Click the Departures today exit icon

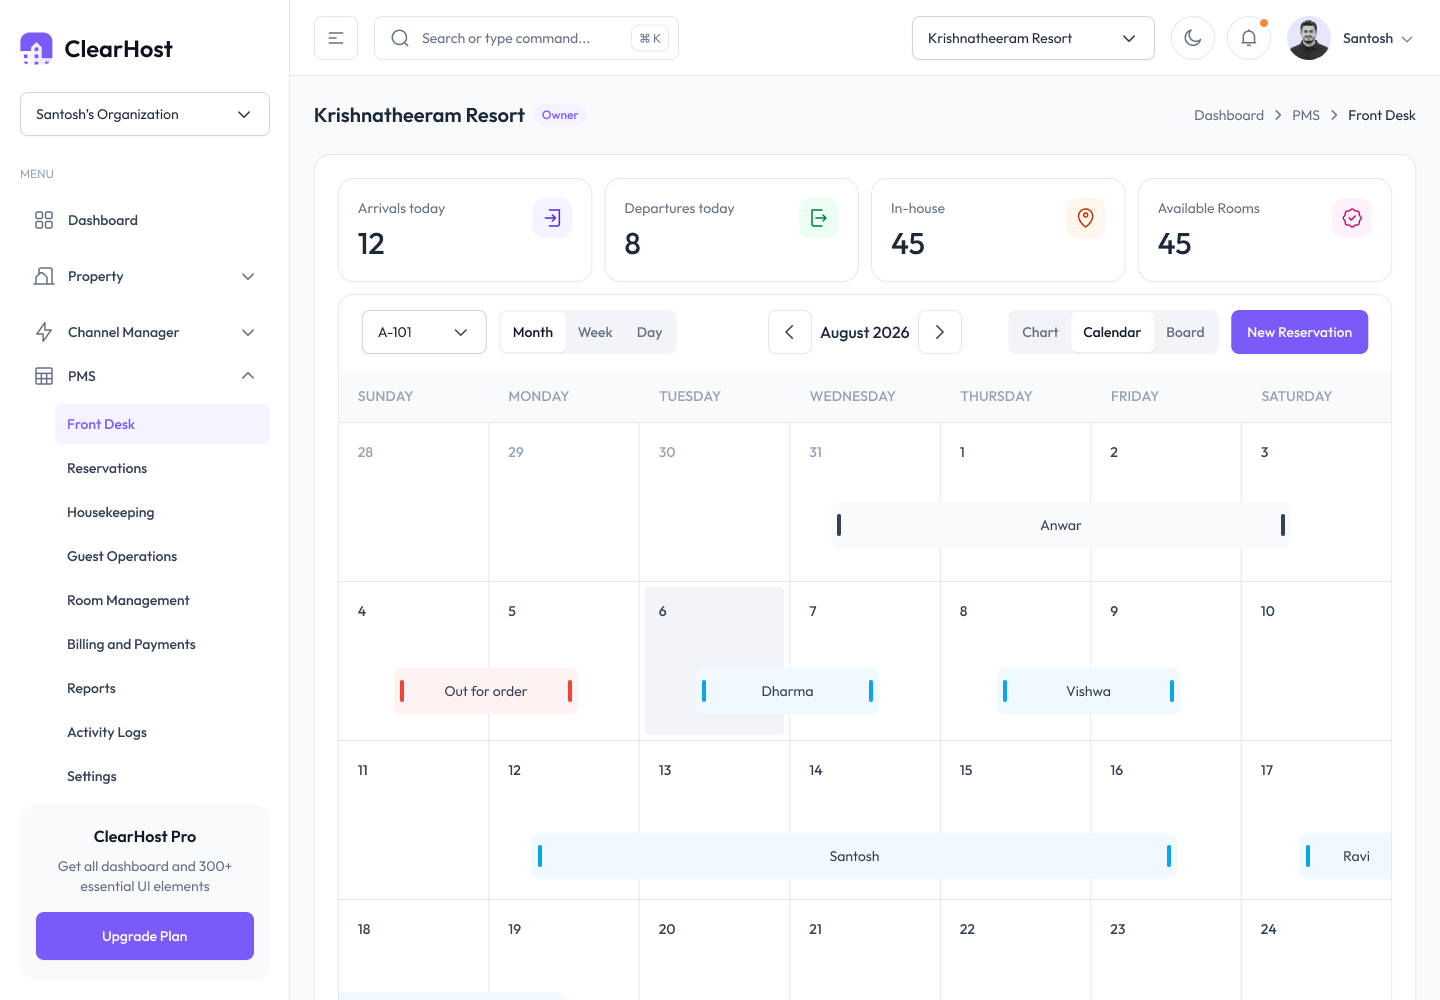[x=818, y=218]
